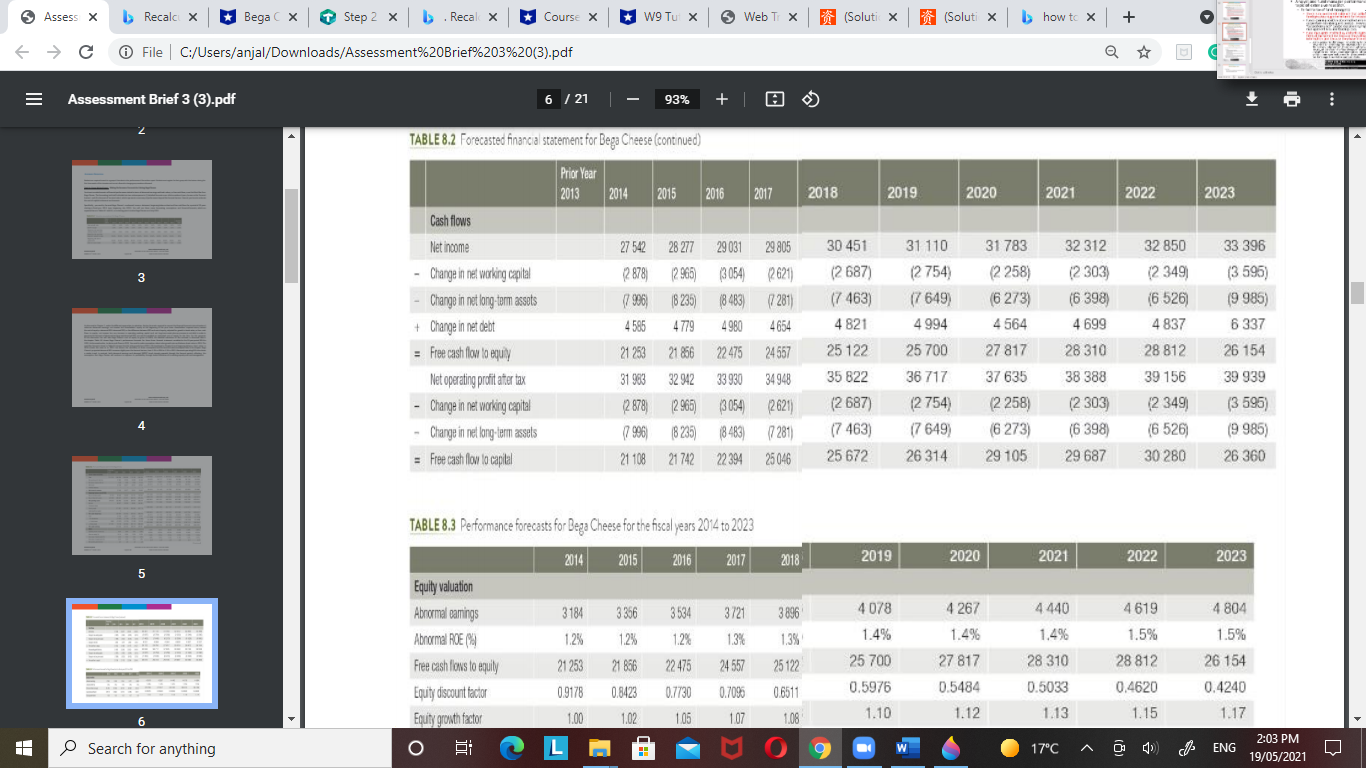Switch to the Bega tab
Viewport: 1366px width, 768px height.
click(x=250, y=17)
